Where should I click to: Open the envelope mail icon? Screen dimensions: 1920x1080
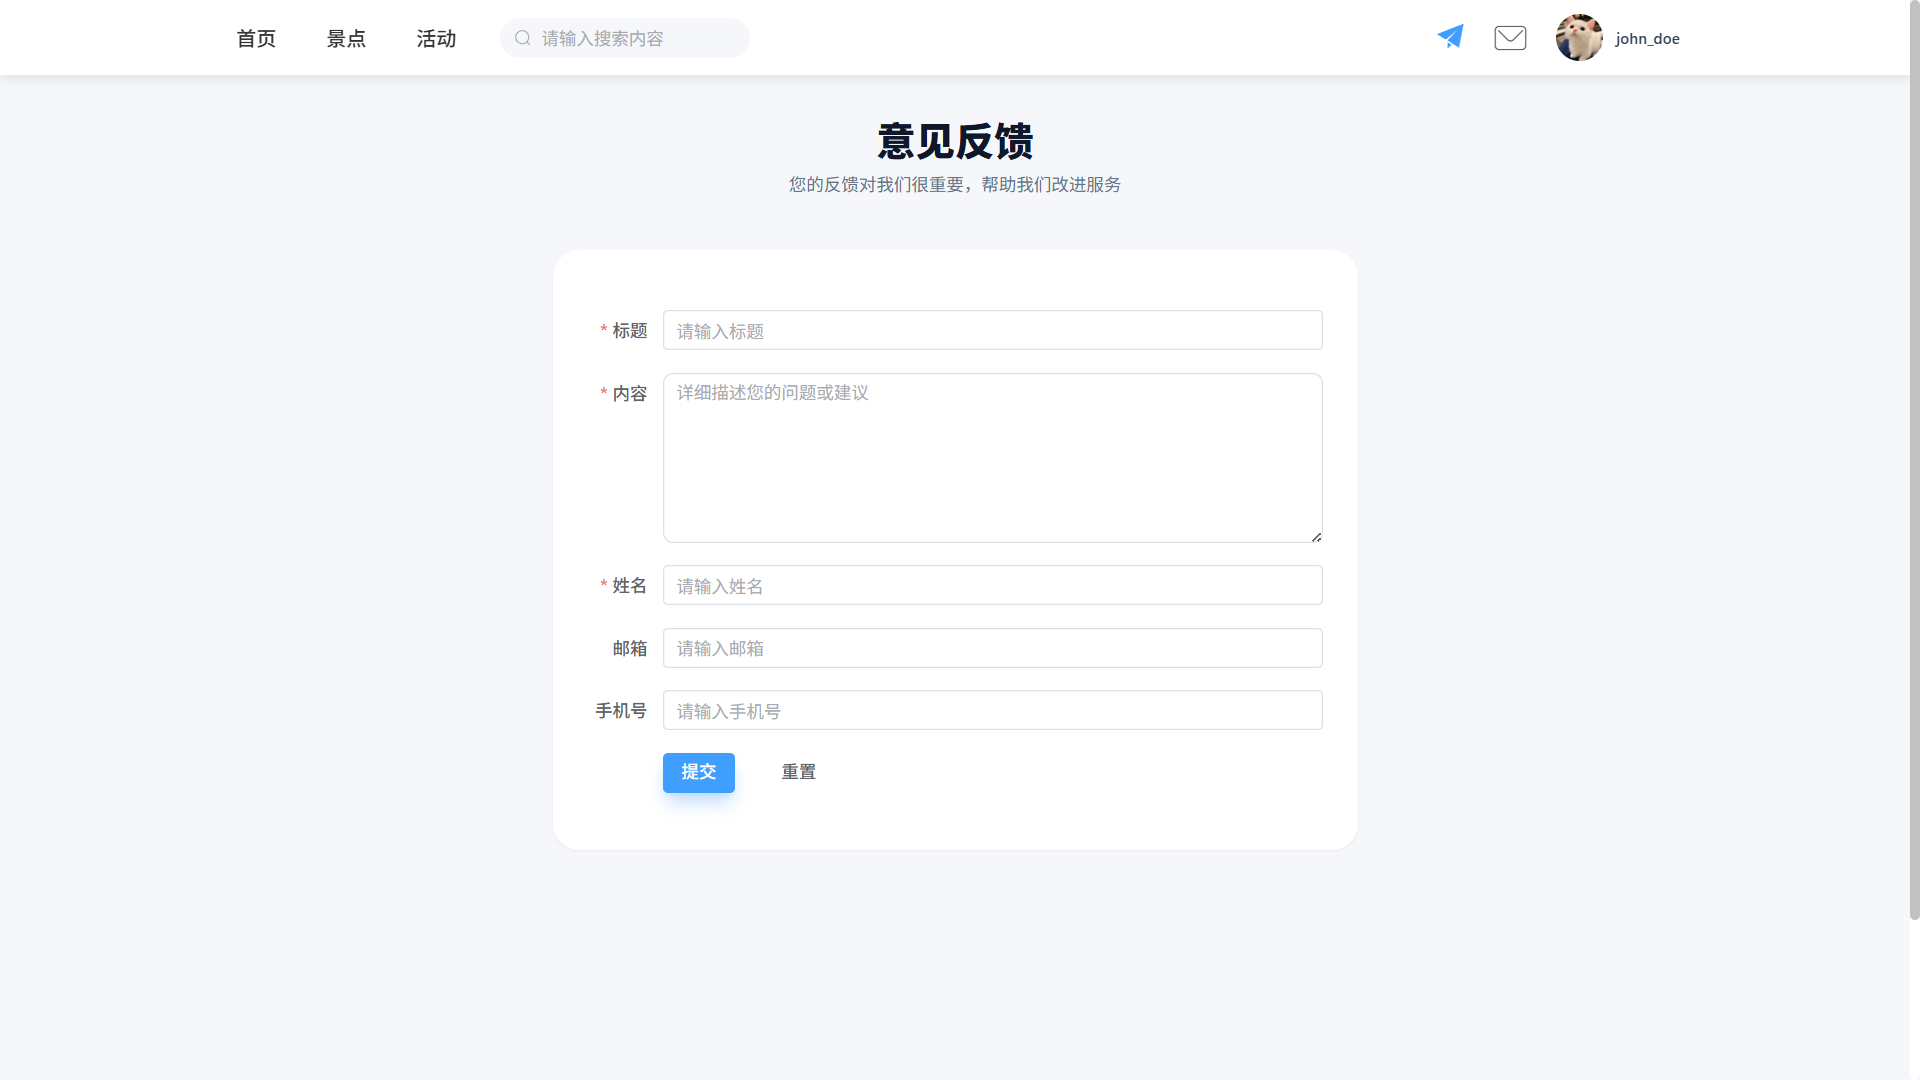1510,38
